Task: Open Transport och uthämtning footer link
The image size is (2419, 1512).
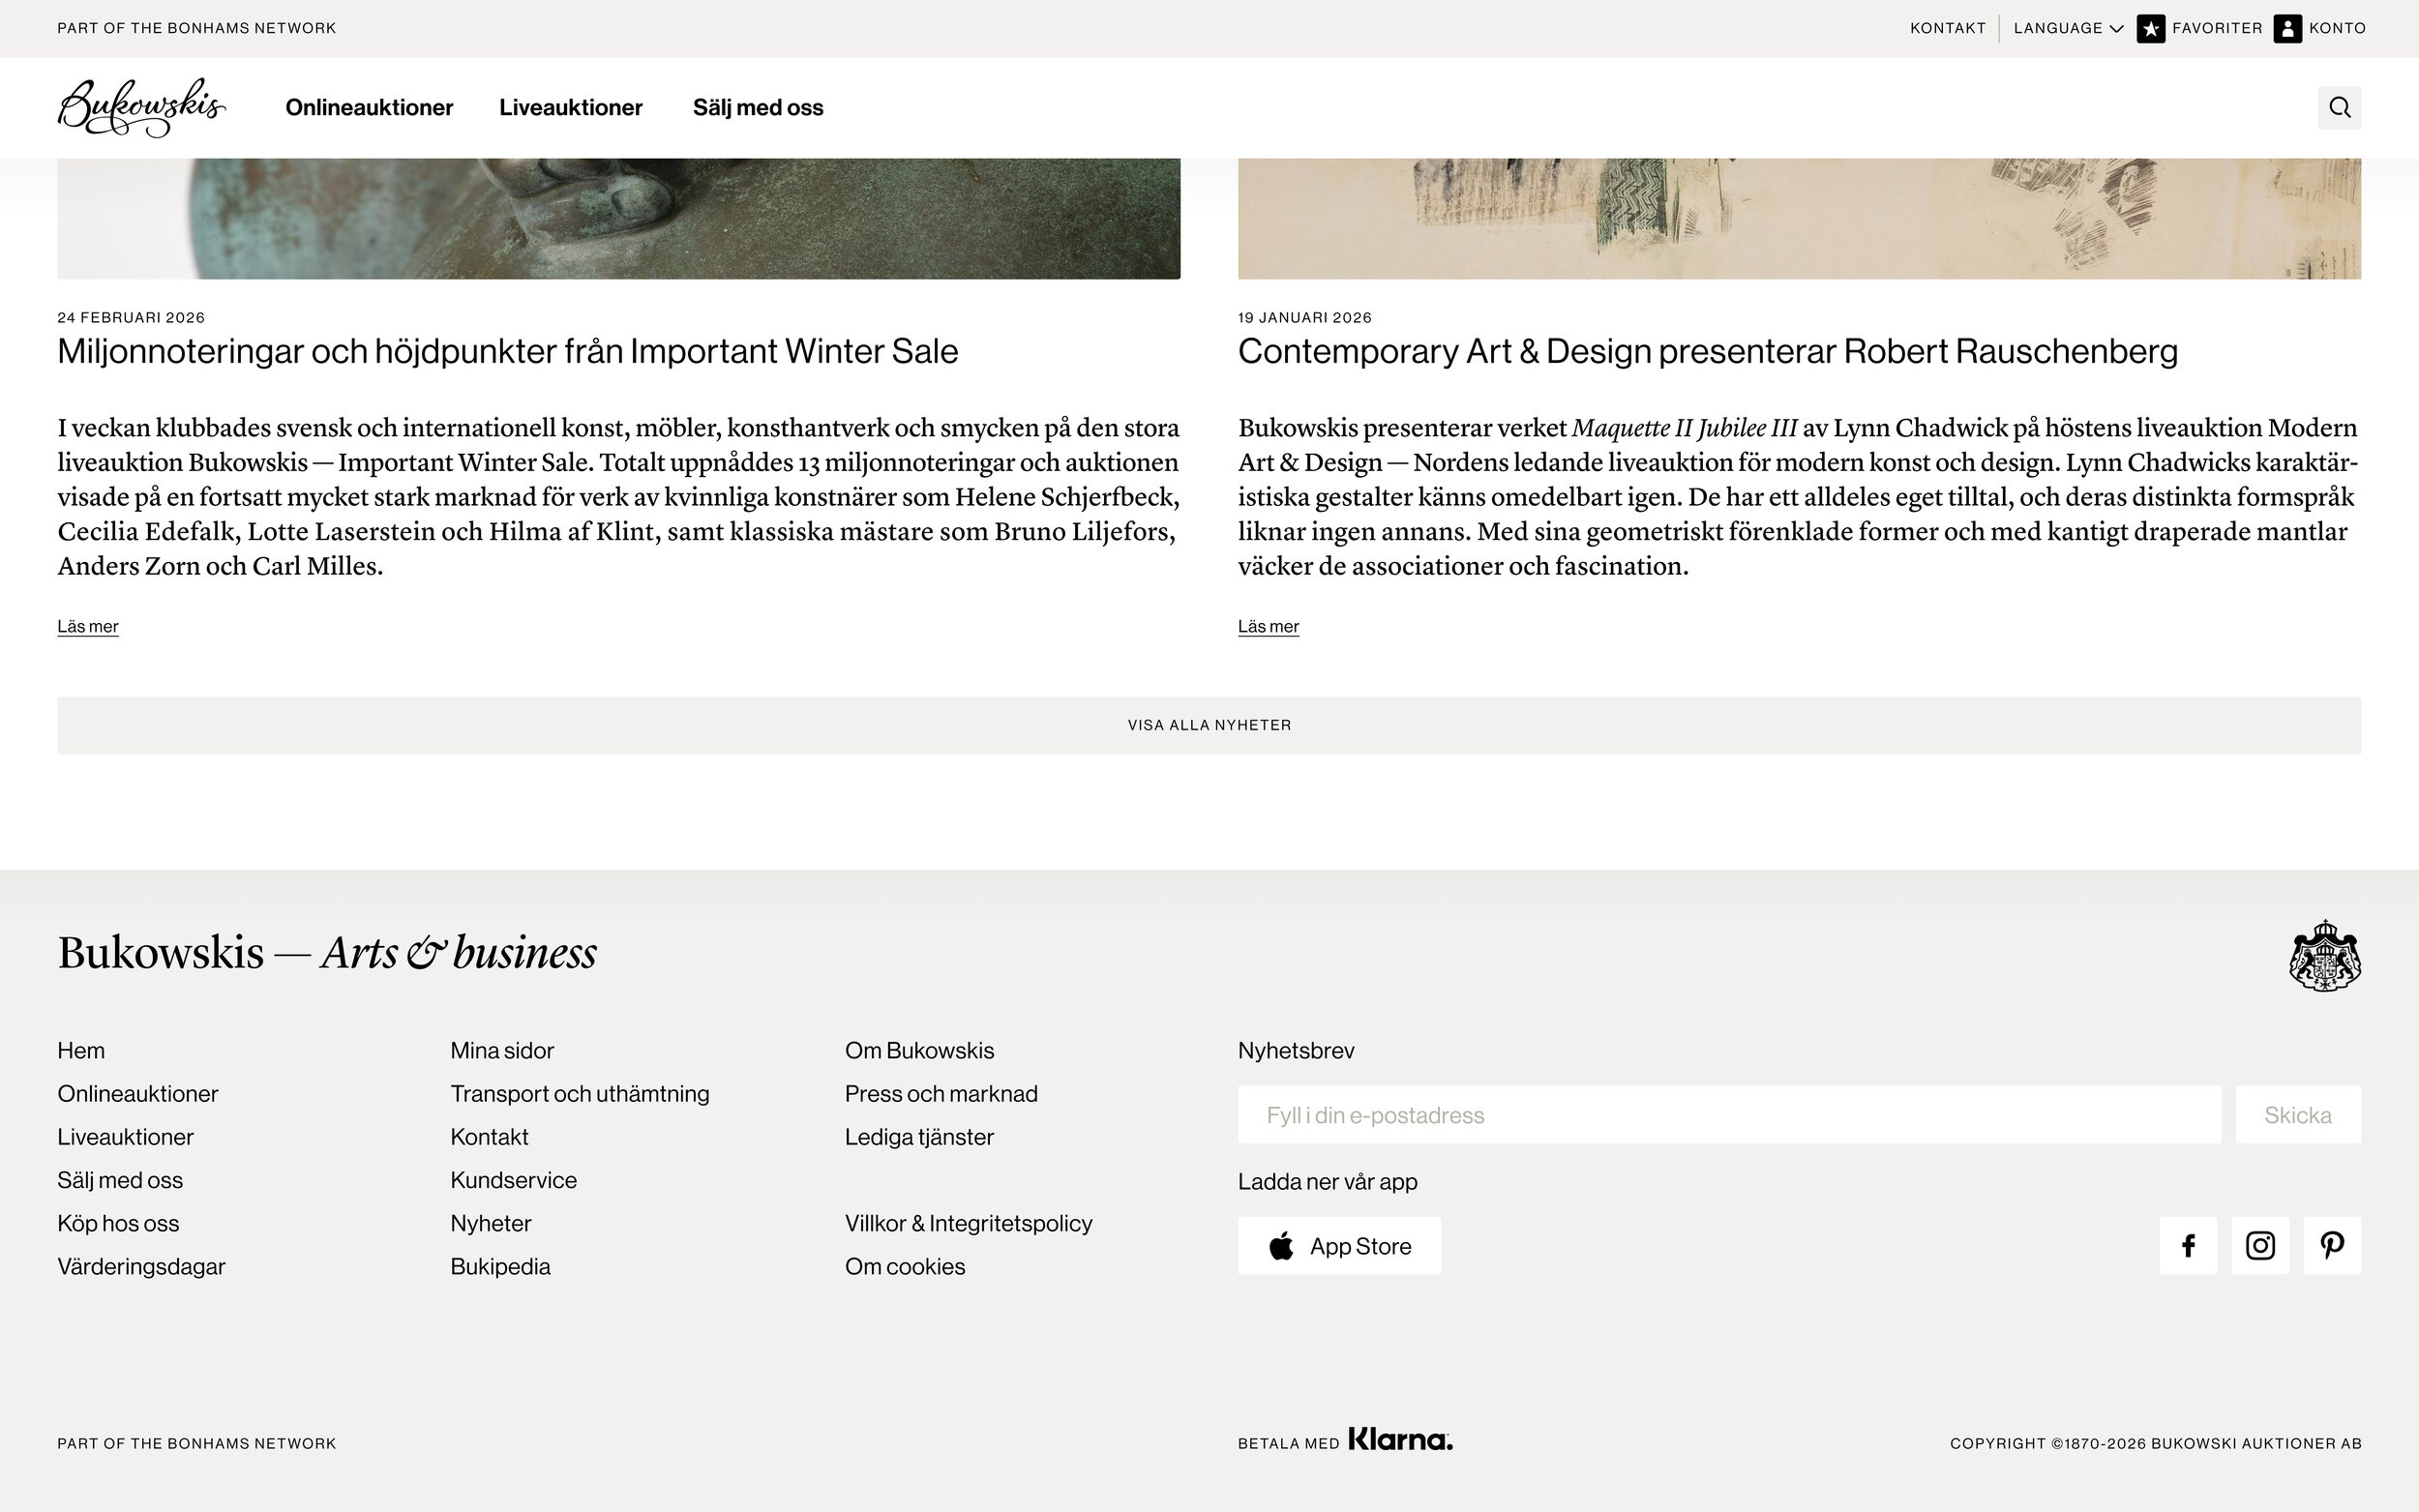Action: click(580, 1093)
